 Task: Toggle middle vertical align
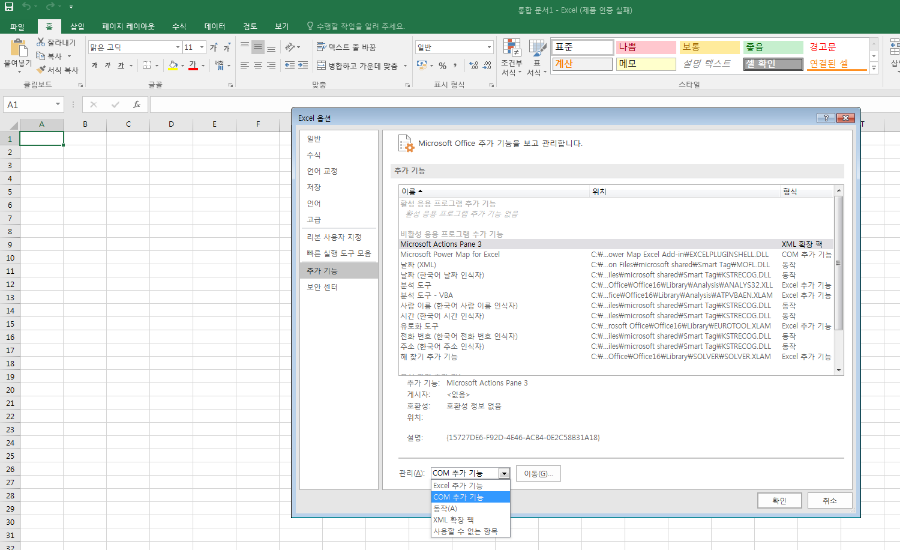(258, 47)
